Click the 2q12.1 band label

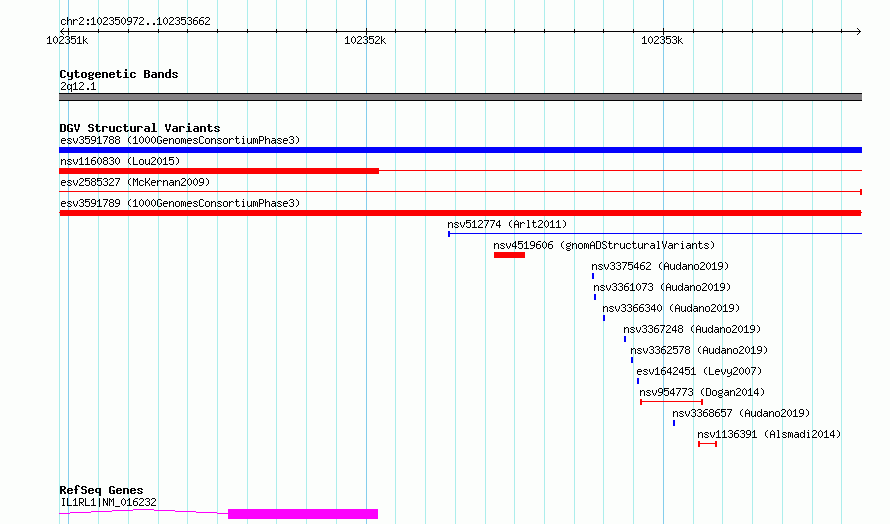pos(78,86)
